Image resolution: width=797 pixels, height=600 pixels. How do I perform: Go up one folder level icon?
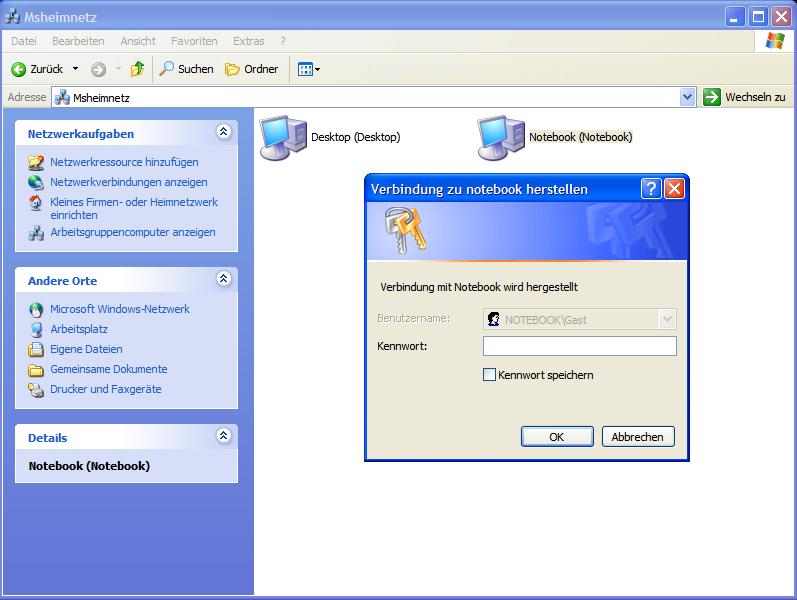click(137, 69)
